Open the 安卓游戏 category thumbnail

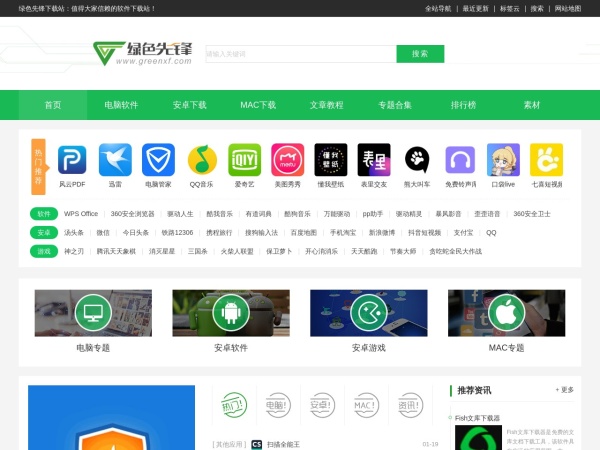(x=369, y=314)
